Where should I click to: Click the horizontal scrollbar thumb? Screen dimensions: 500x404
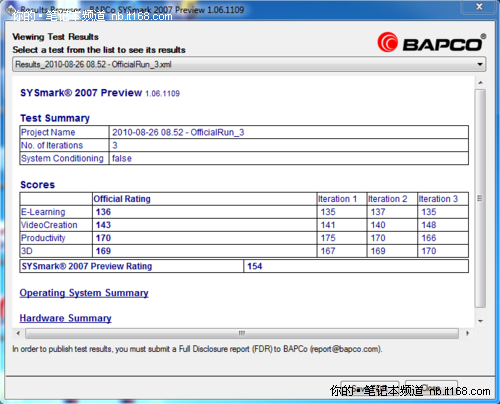[242, 333]
